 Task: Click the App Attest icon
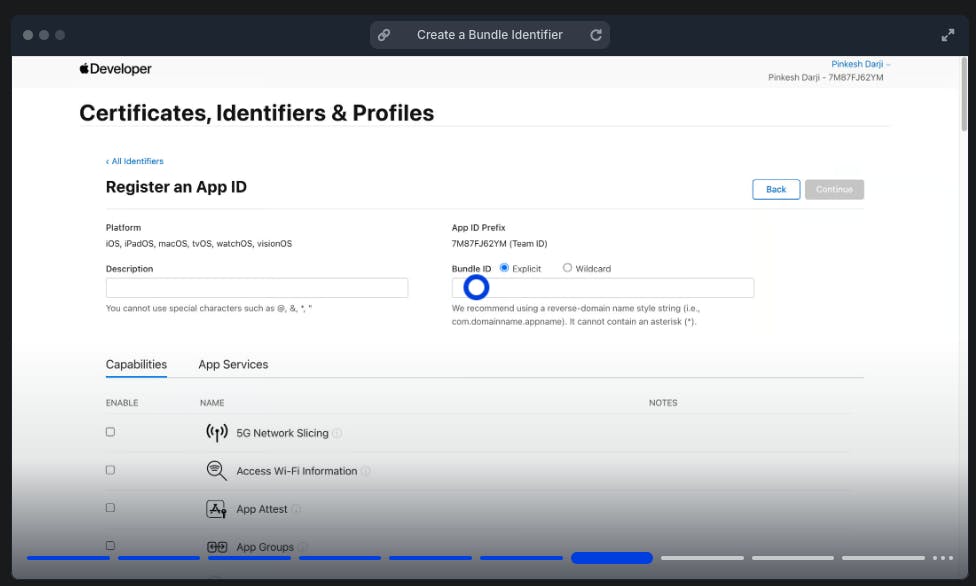[x=216, y=509]
